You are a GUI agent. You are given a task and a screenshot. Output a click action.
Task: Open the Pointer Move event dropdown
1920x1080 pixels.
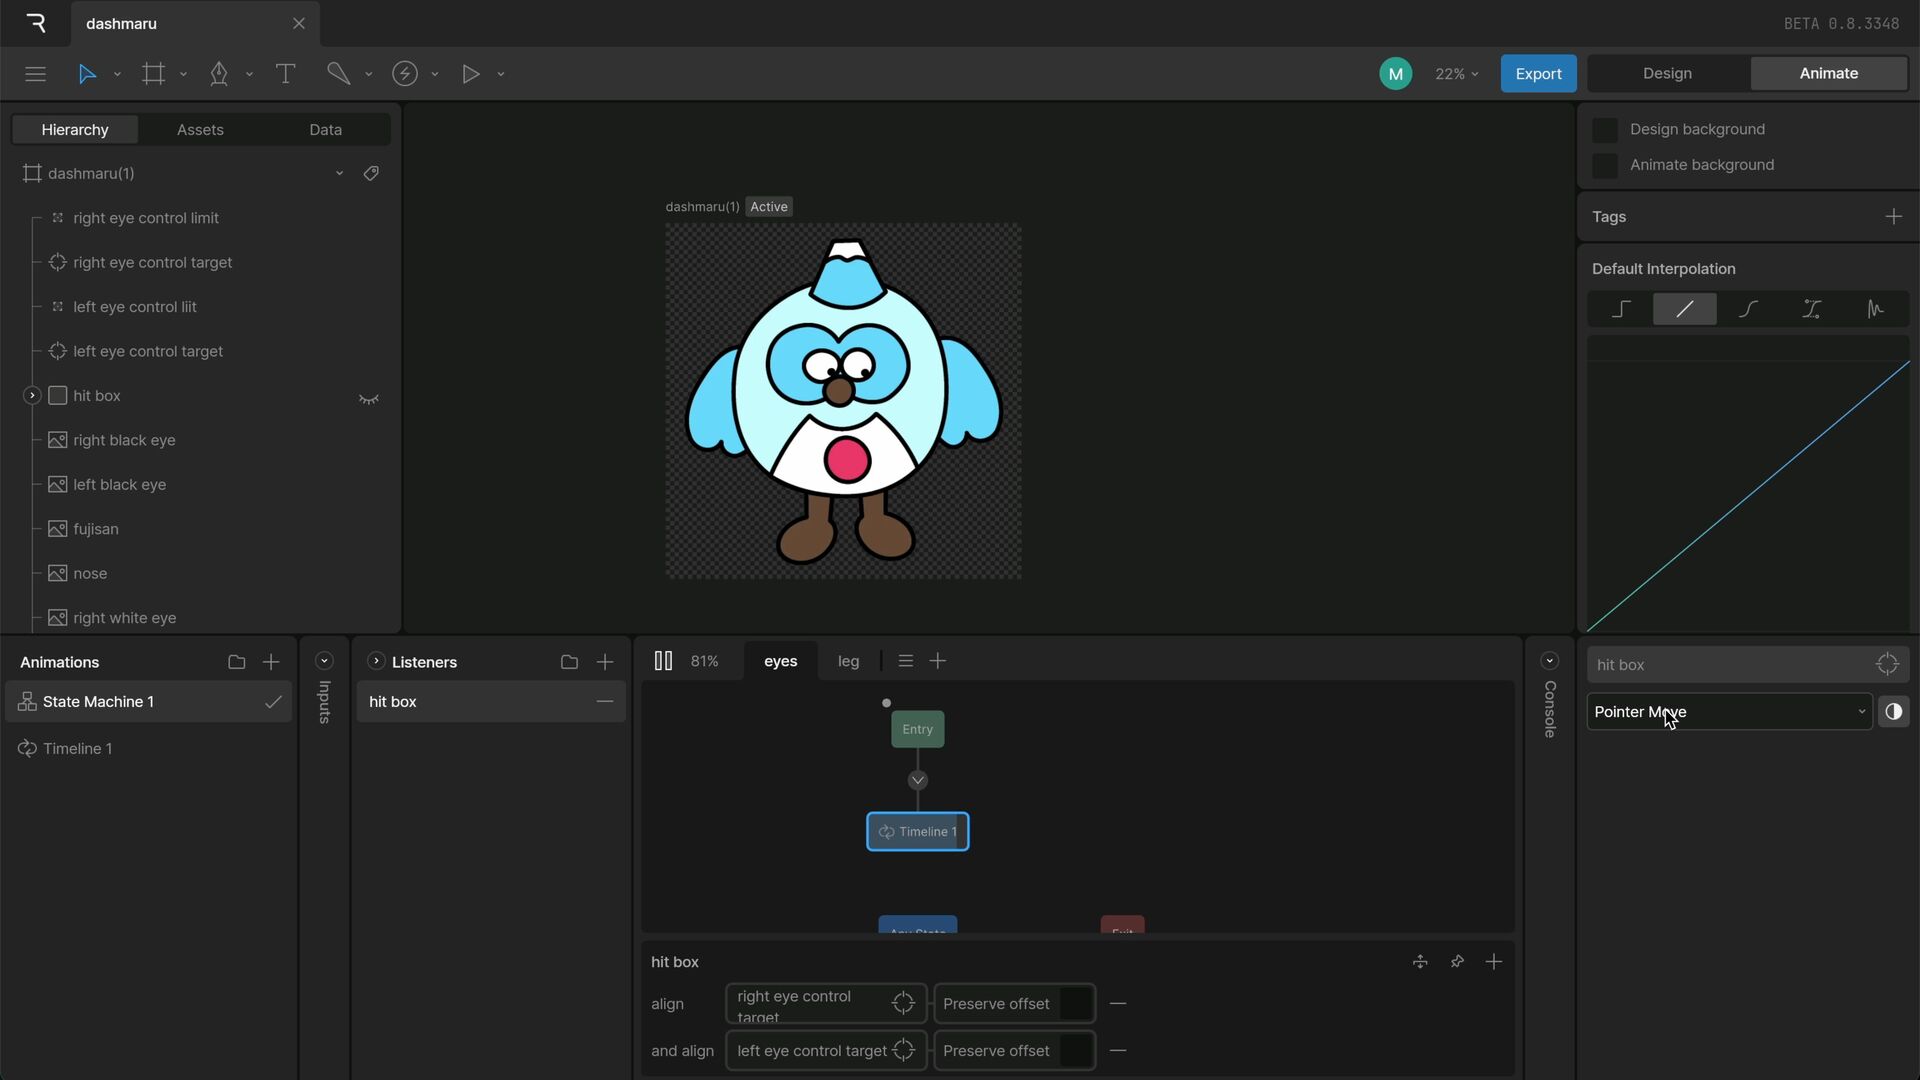[1729, 712]
